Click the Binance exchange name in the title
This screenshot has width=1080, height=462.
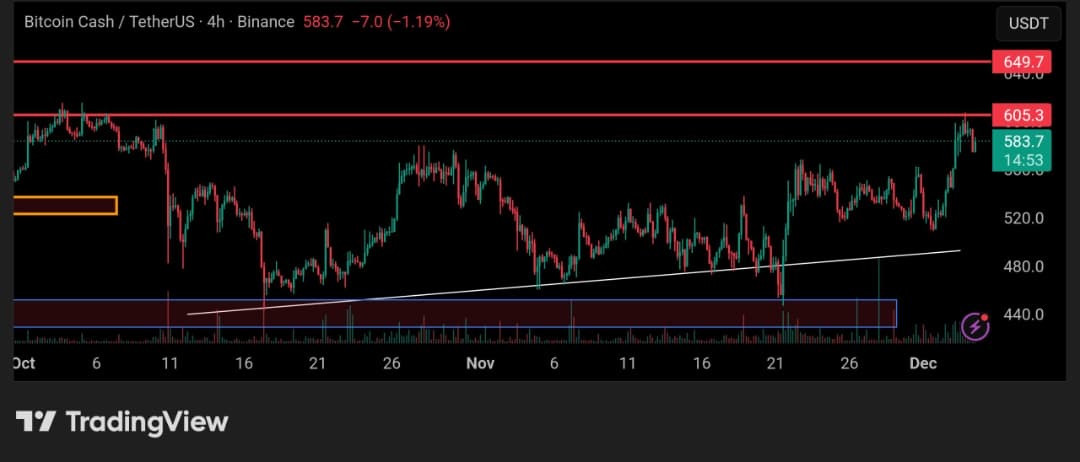click(x=265, y=22)
